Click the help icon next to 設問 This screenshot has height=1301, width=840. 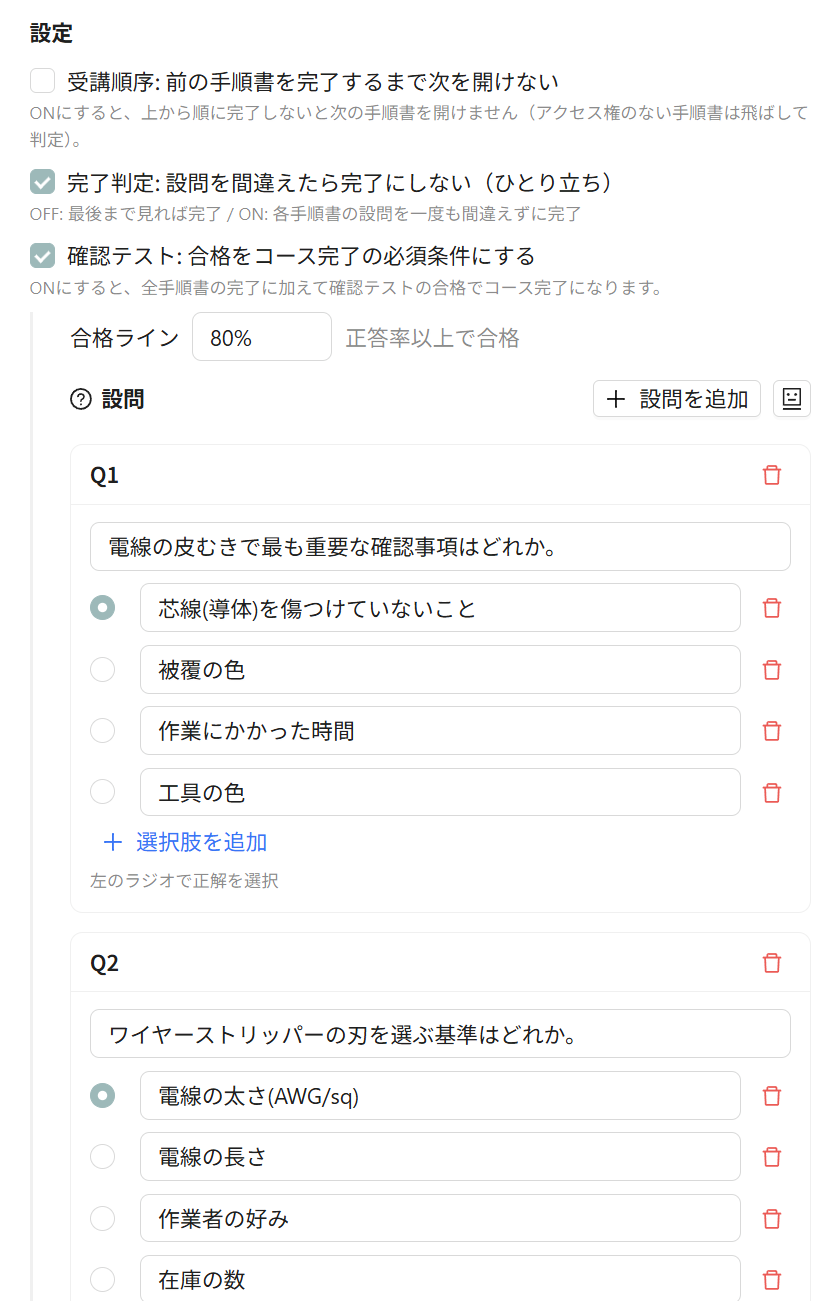click(x=81, y=400)
